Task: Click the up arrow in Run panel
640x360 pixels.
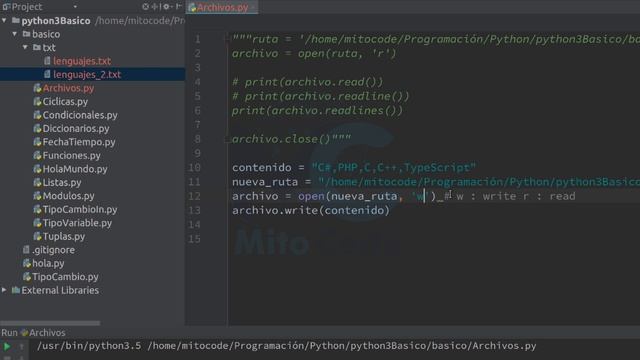Action: tap(21, 347)
